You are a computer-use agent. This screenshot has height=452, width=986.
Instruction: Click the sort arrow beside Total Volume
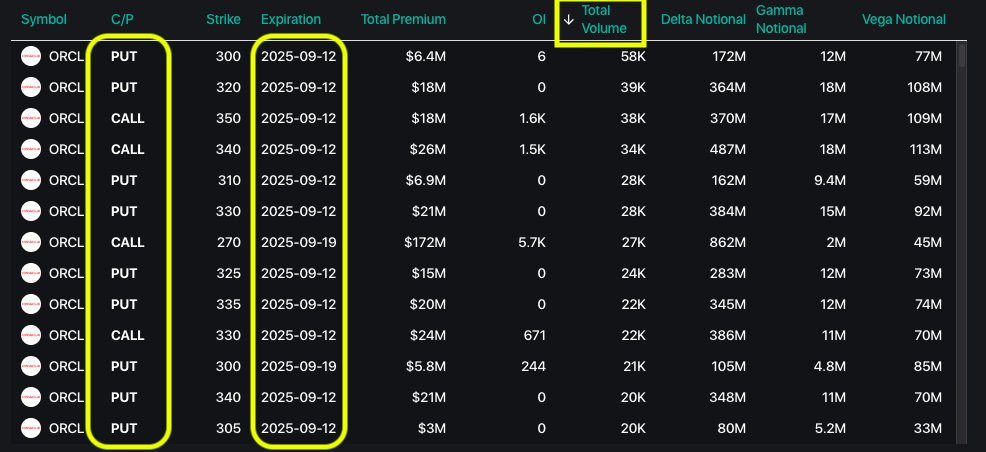(x=568, y=19)
